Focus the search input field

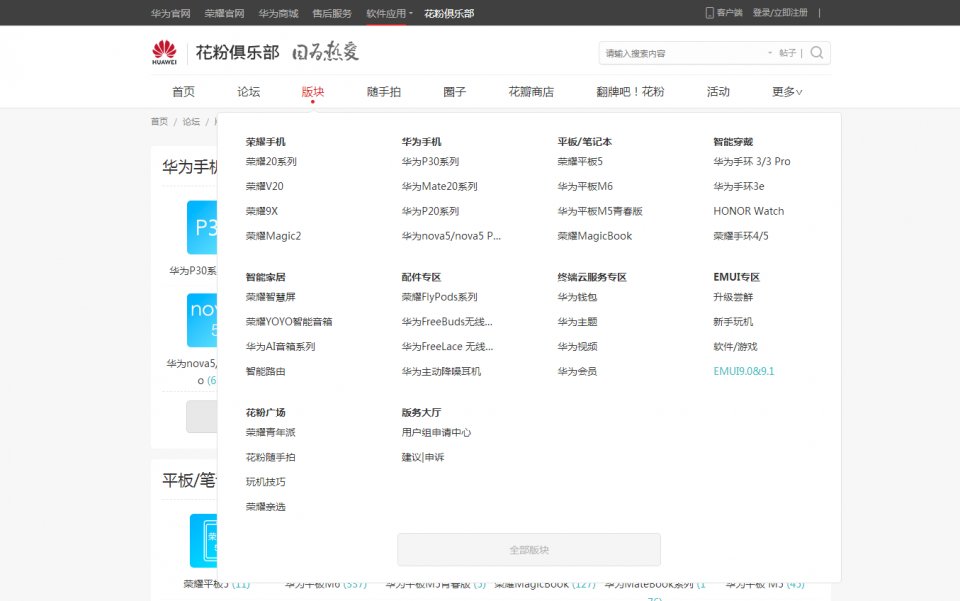(x=684, y=53)
